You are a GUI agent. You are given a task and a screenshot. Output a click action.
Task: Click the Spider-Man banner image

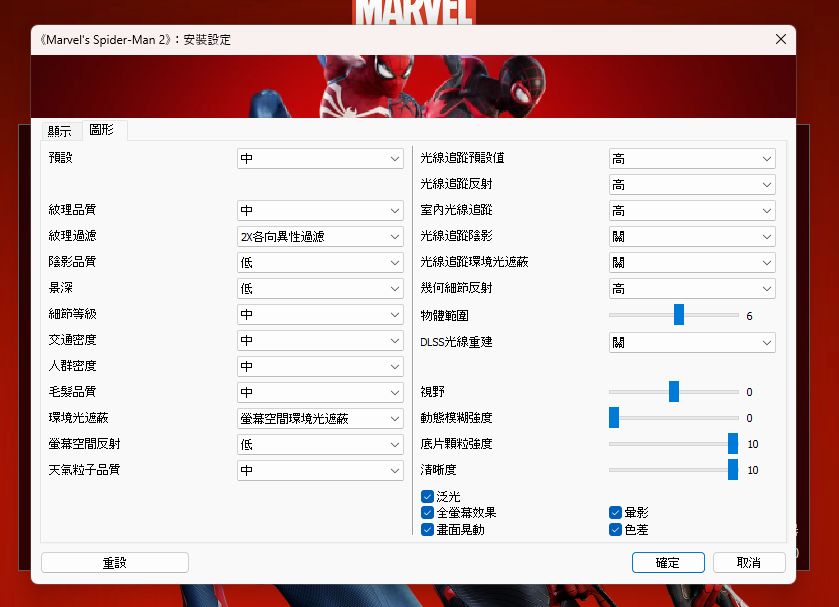[x=413, y=86]
